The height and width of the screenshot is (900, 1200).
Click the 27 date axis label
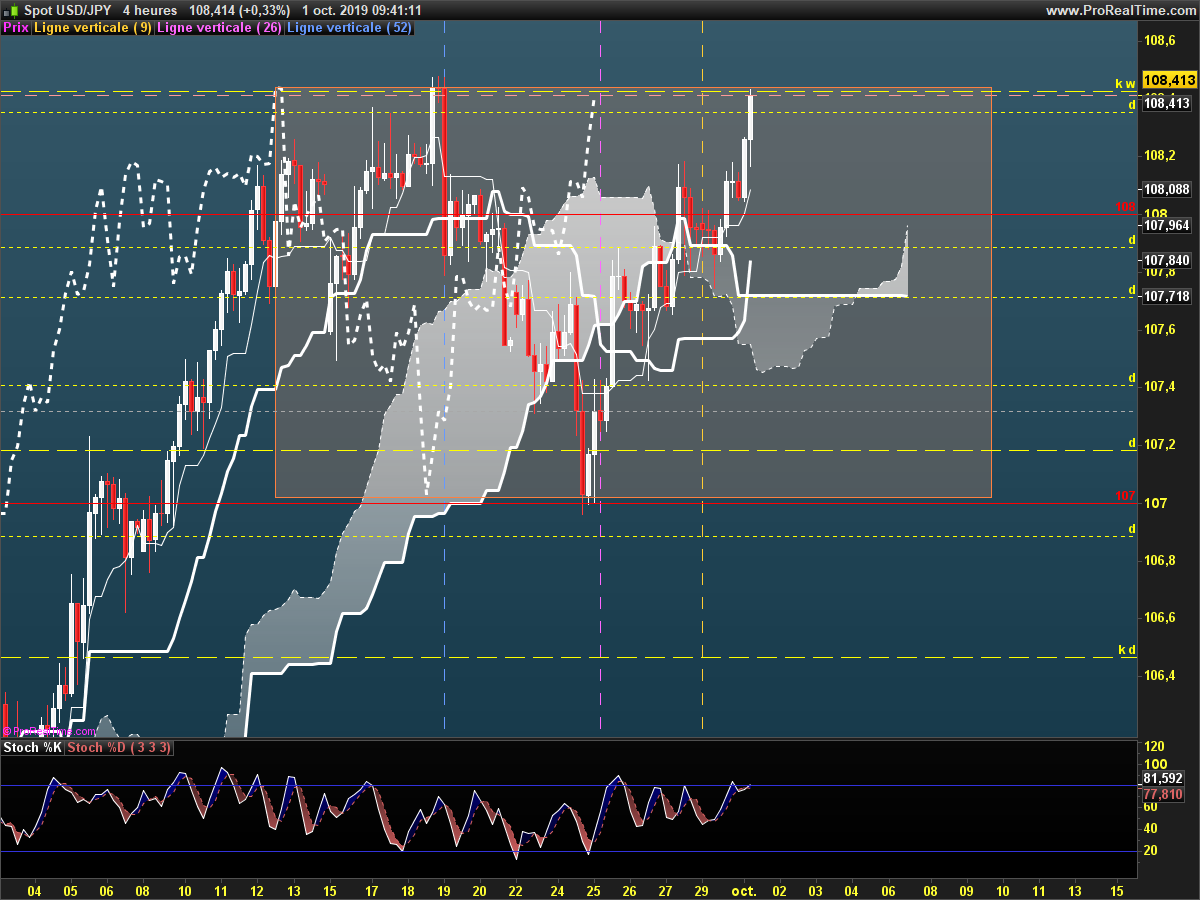[666, 890]
